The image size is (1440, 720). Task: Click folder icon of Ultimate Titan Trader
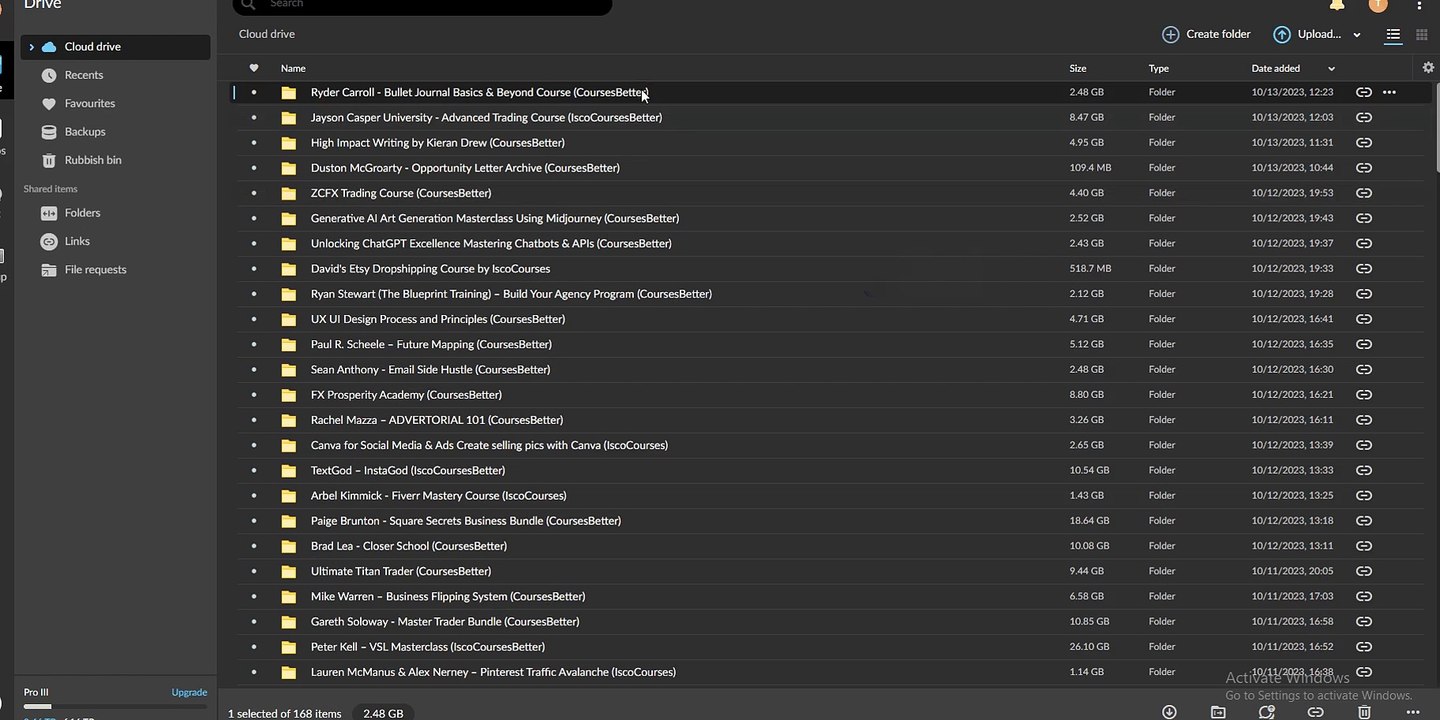289,572
